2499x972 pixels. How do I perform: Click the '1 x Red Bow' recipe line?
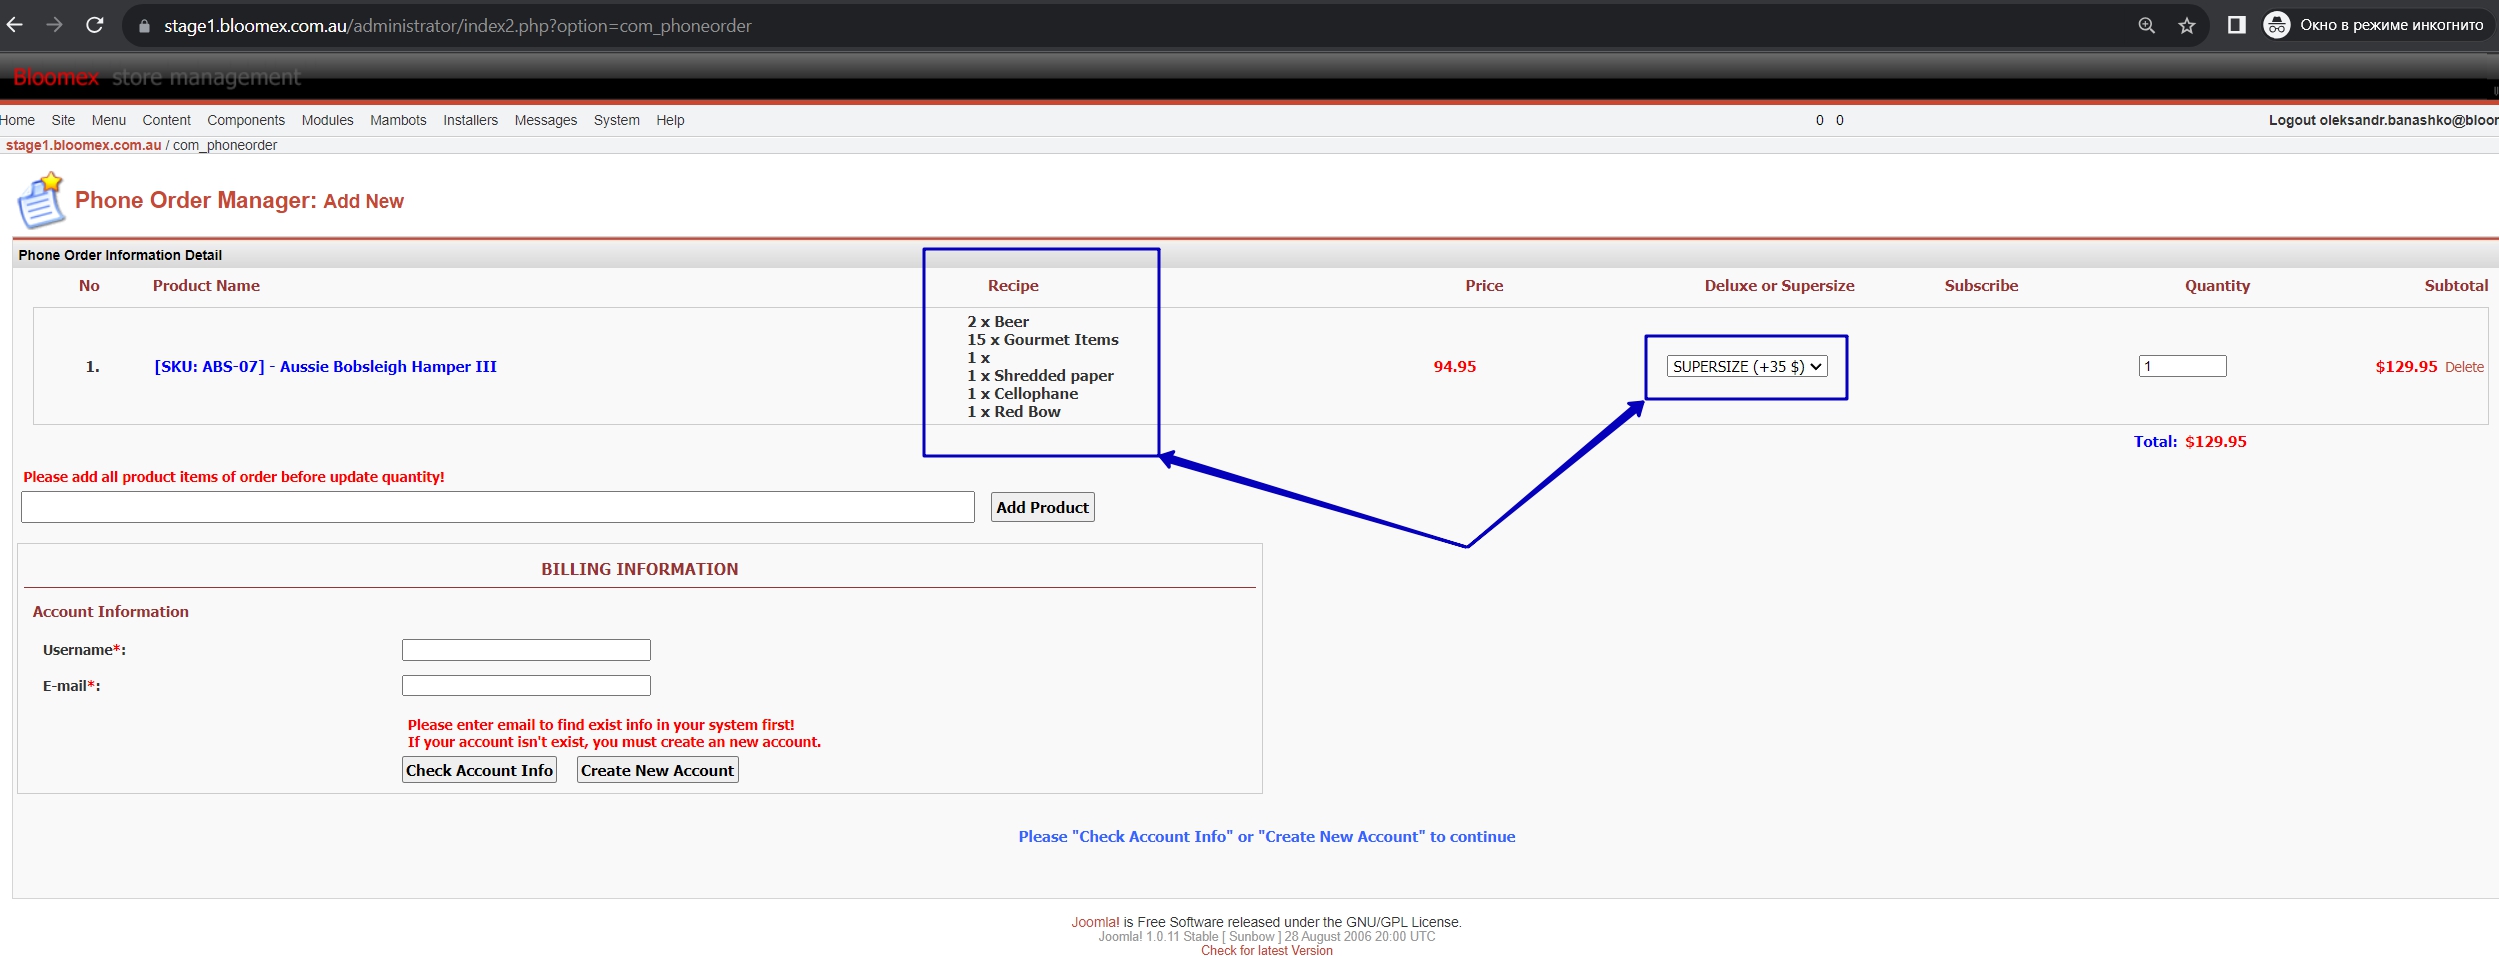point(1013,411)
